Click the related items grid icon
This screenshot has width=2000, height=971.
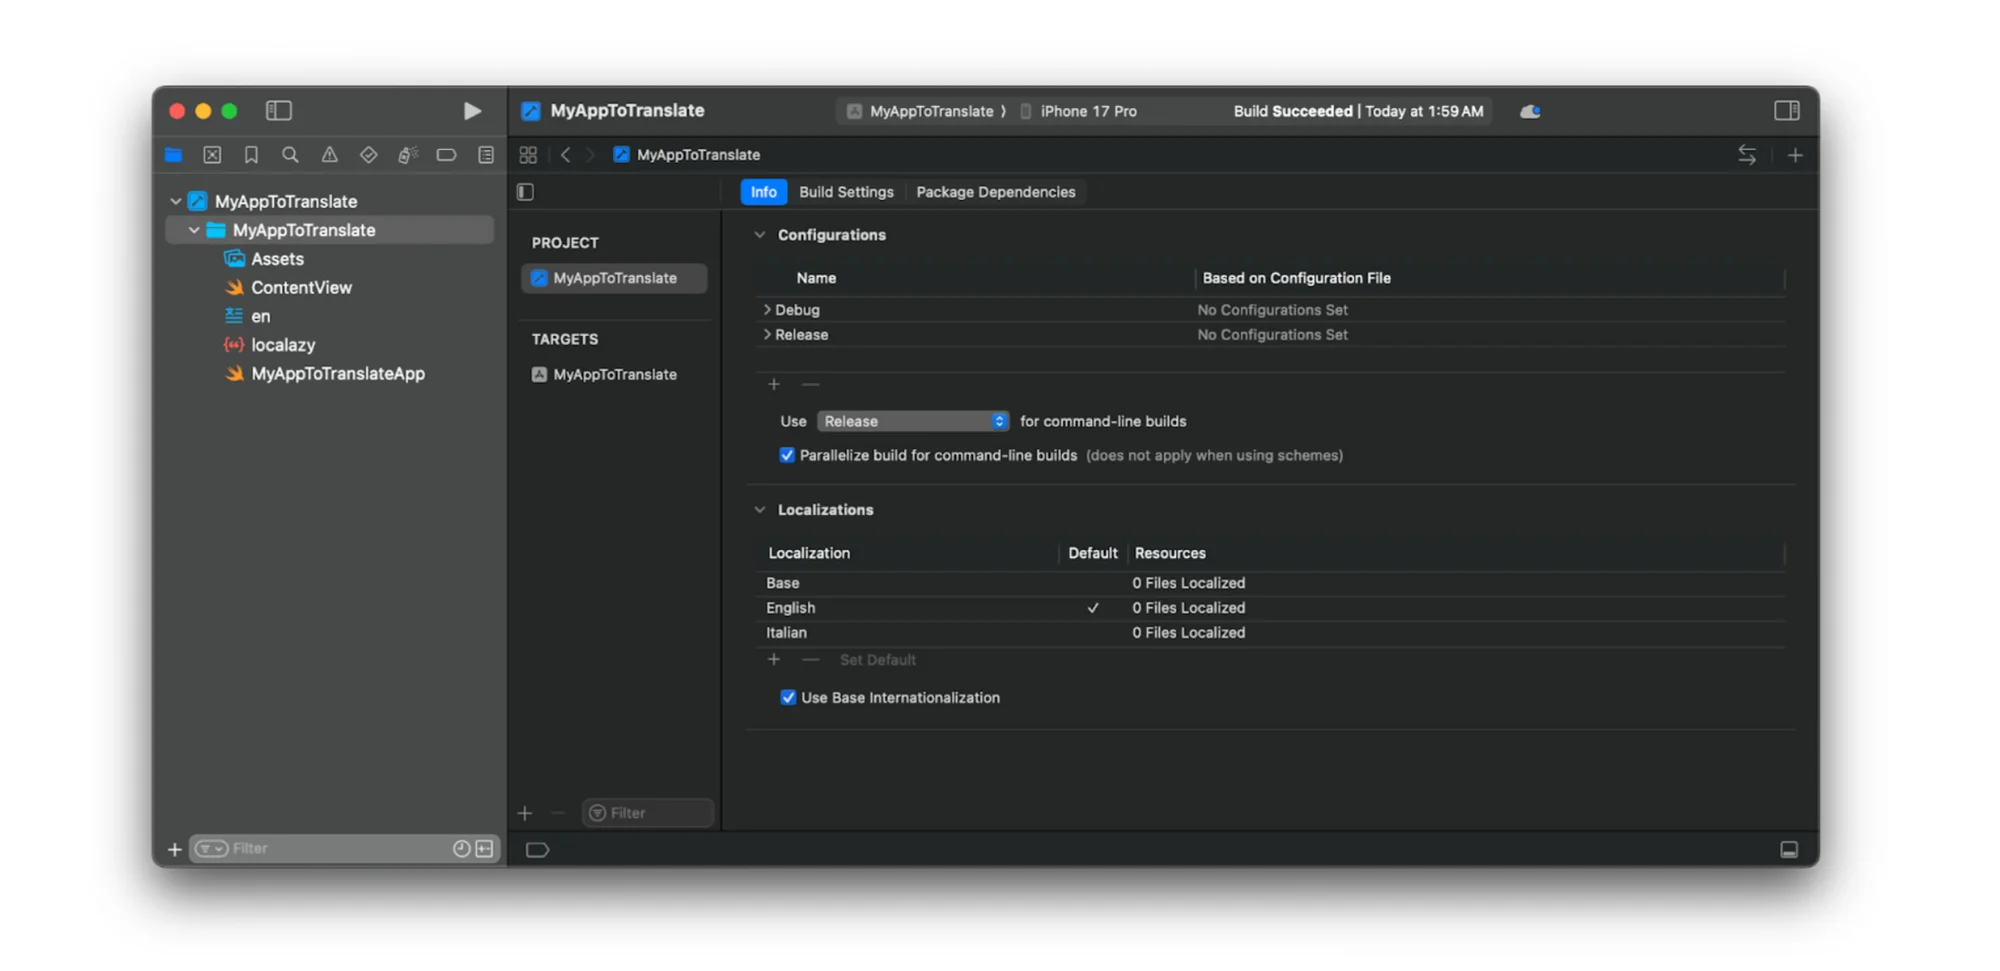[528, 155]
